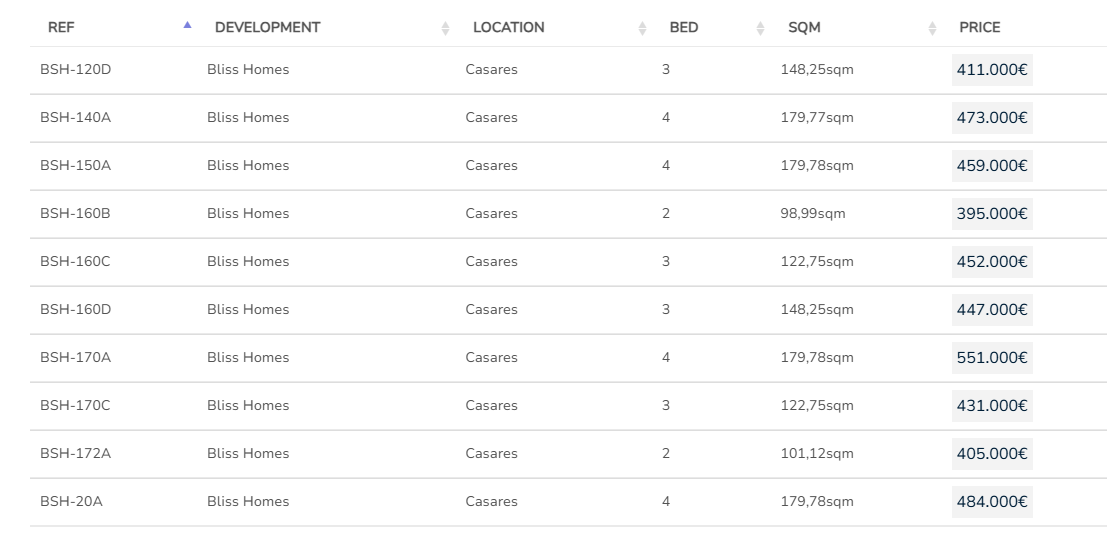Click the 484.000€ price badge
This screenshot has width=1107, height=541.
tap(992, 502)
